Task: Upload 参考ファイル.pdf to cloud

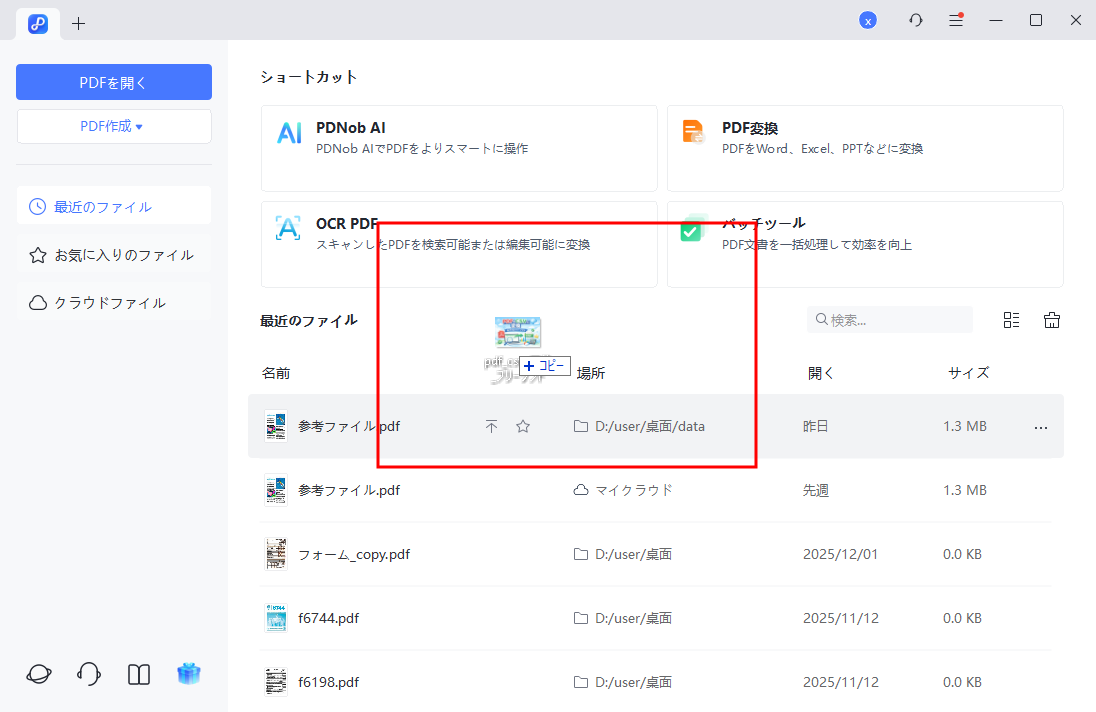Action: pyautogui.click(x=492, y=426)
